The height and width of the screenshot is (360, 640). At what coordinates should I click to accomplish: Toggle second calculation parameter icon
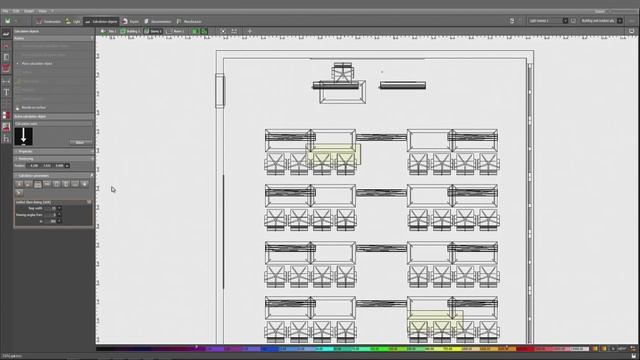click(x=29, y=184)
